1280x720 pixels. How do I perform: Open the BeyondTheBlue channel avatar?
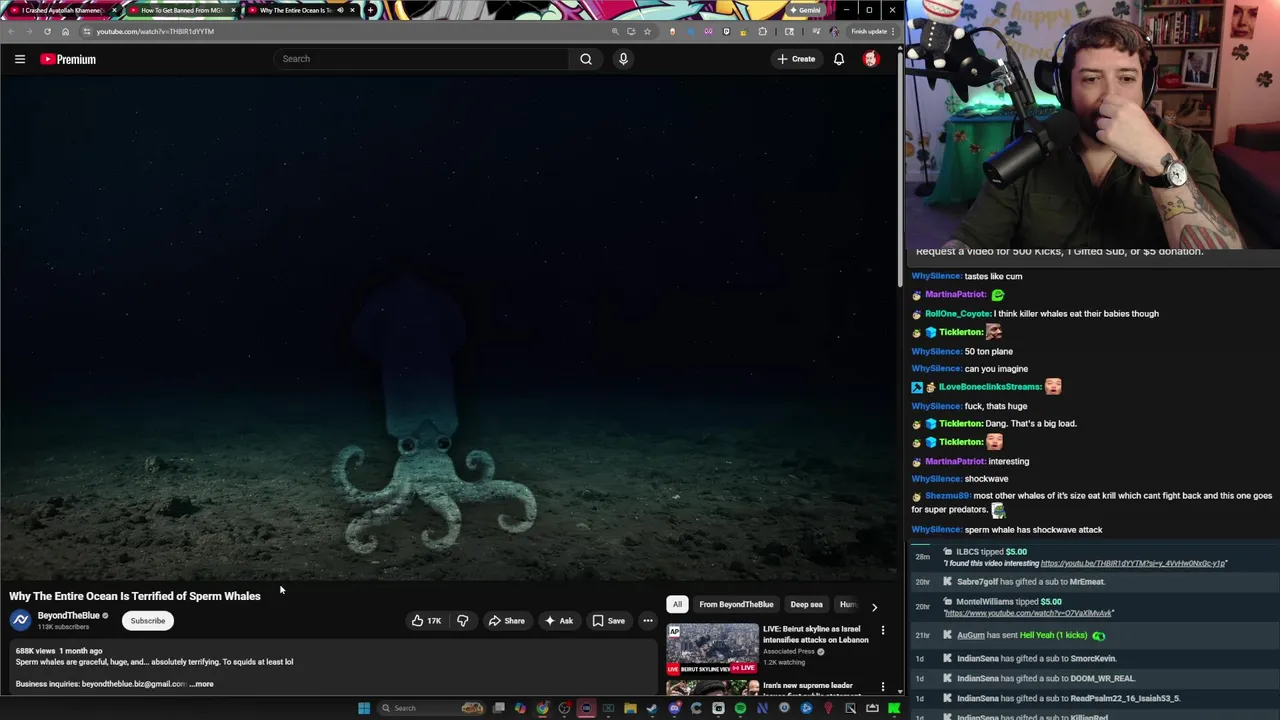(x=21, y=621)
